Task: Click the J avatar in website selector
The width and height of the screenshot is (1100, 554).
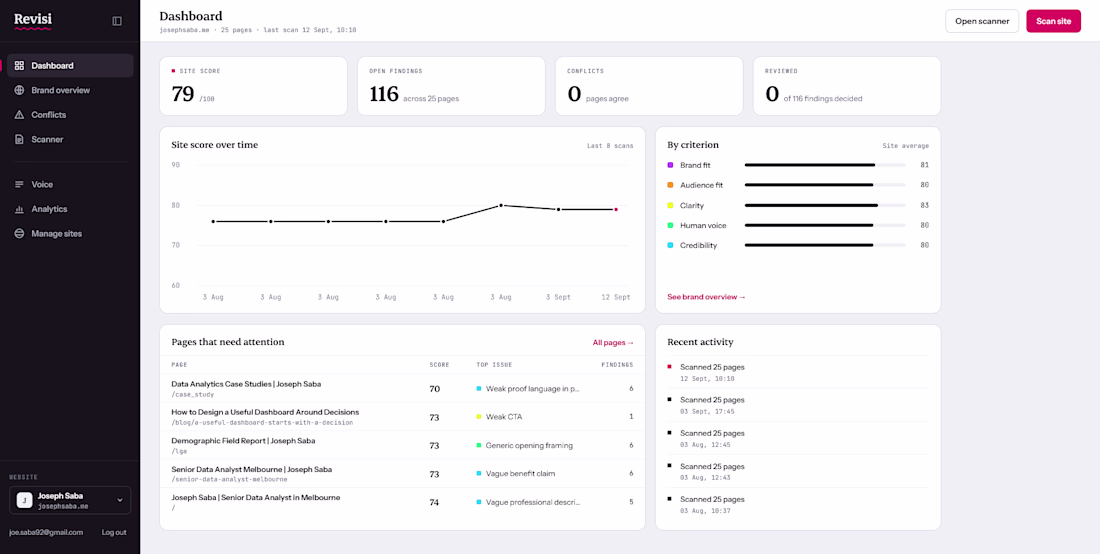Action: [25, 500]
